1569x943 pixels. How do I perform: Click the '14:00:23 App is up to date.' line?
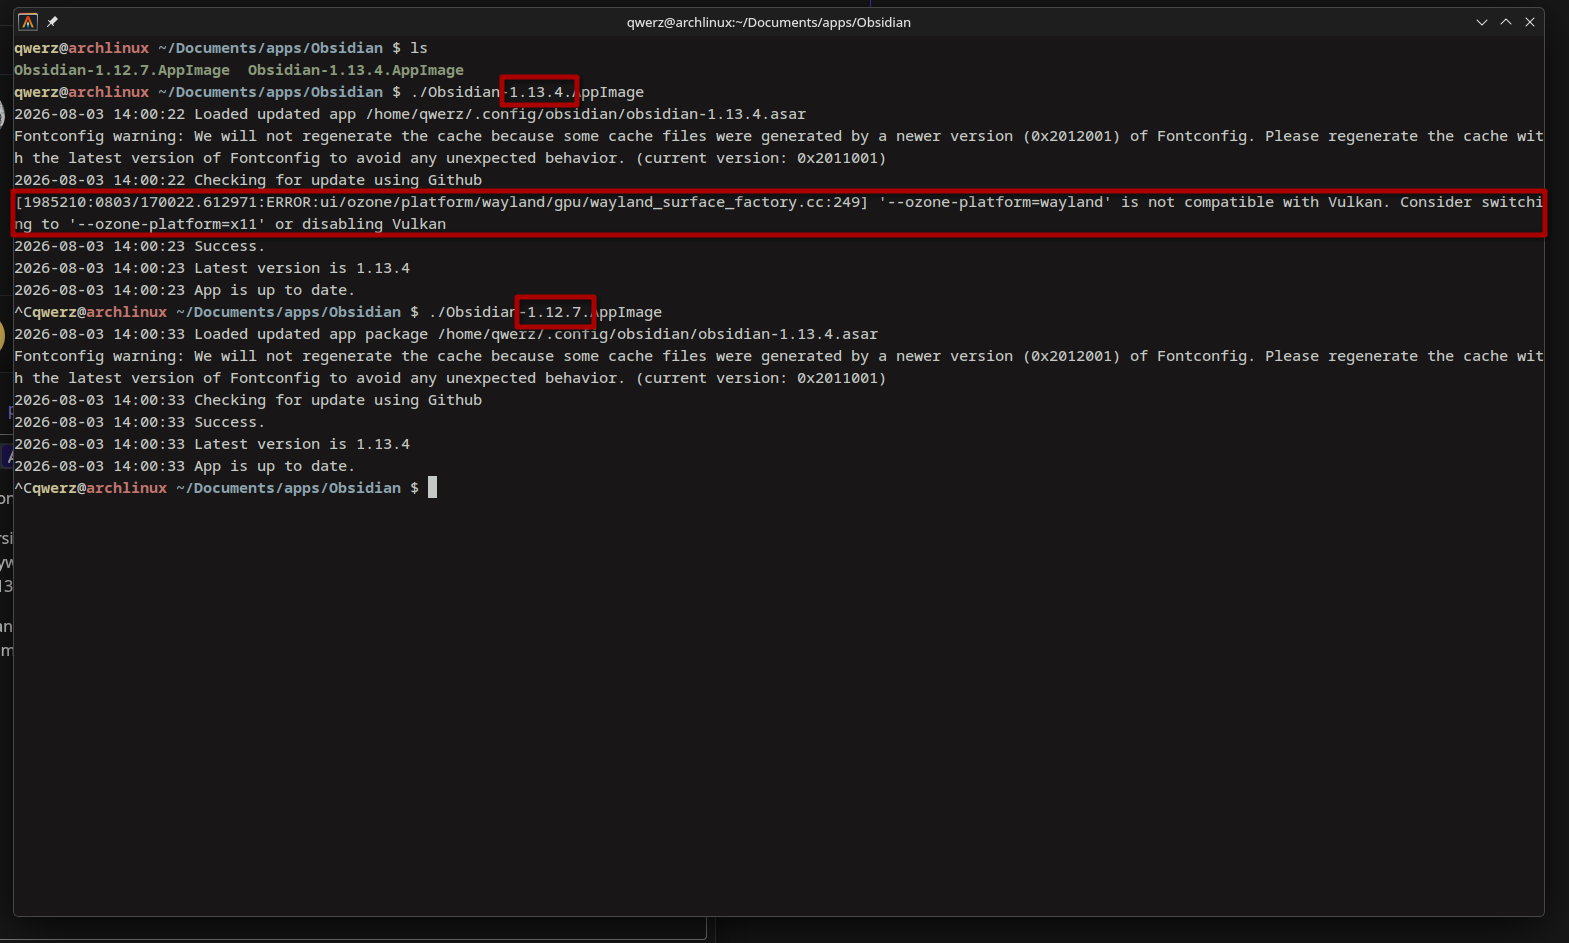[x=185, y=290]
